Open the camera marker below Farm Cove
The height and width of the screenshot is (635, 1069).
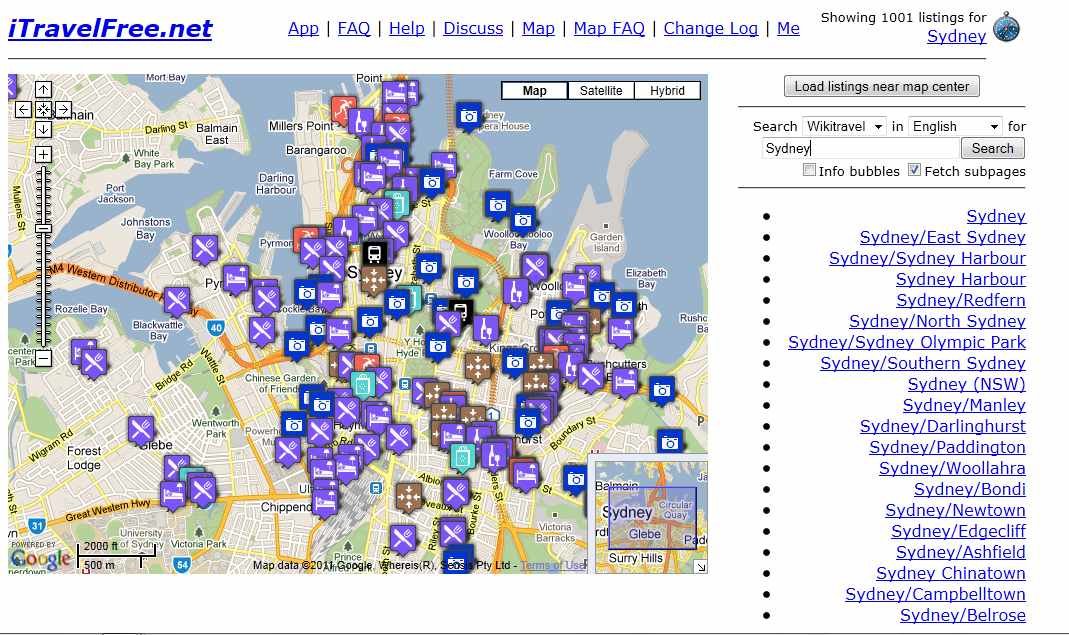[x=498, y=205]
